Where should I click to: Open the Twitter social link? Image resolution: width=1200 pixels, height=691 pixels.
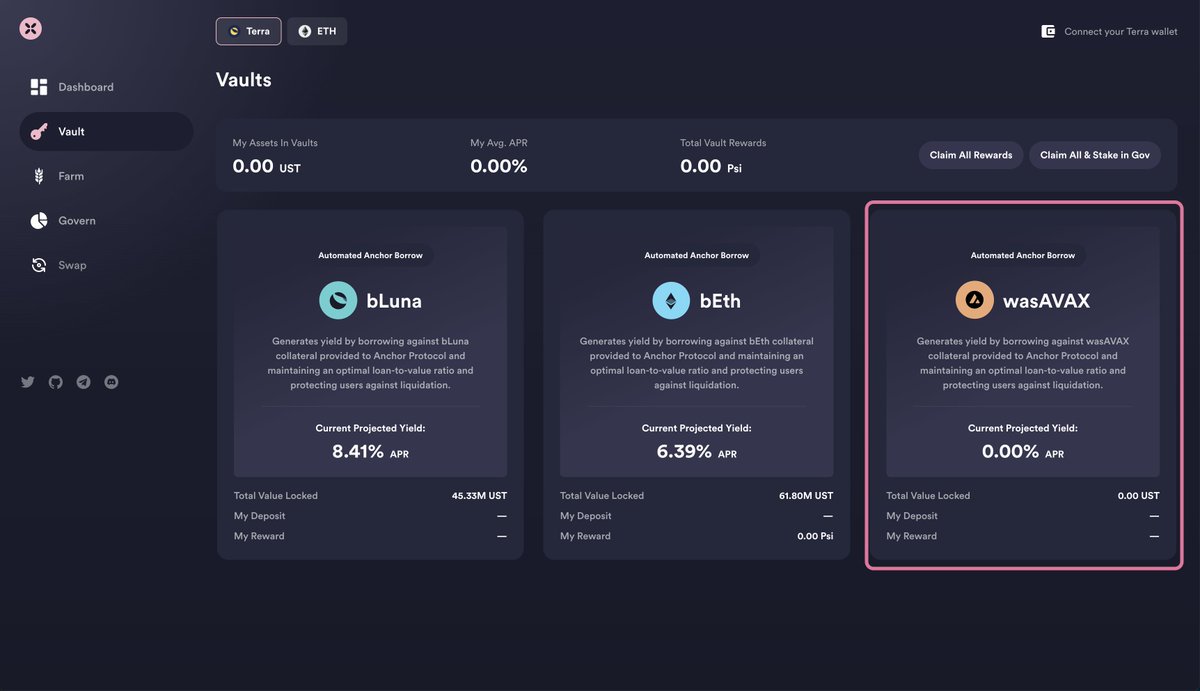click(x=28, y=382)
